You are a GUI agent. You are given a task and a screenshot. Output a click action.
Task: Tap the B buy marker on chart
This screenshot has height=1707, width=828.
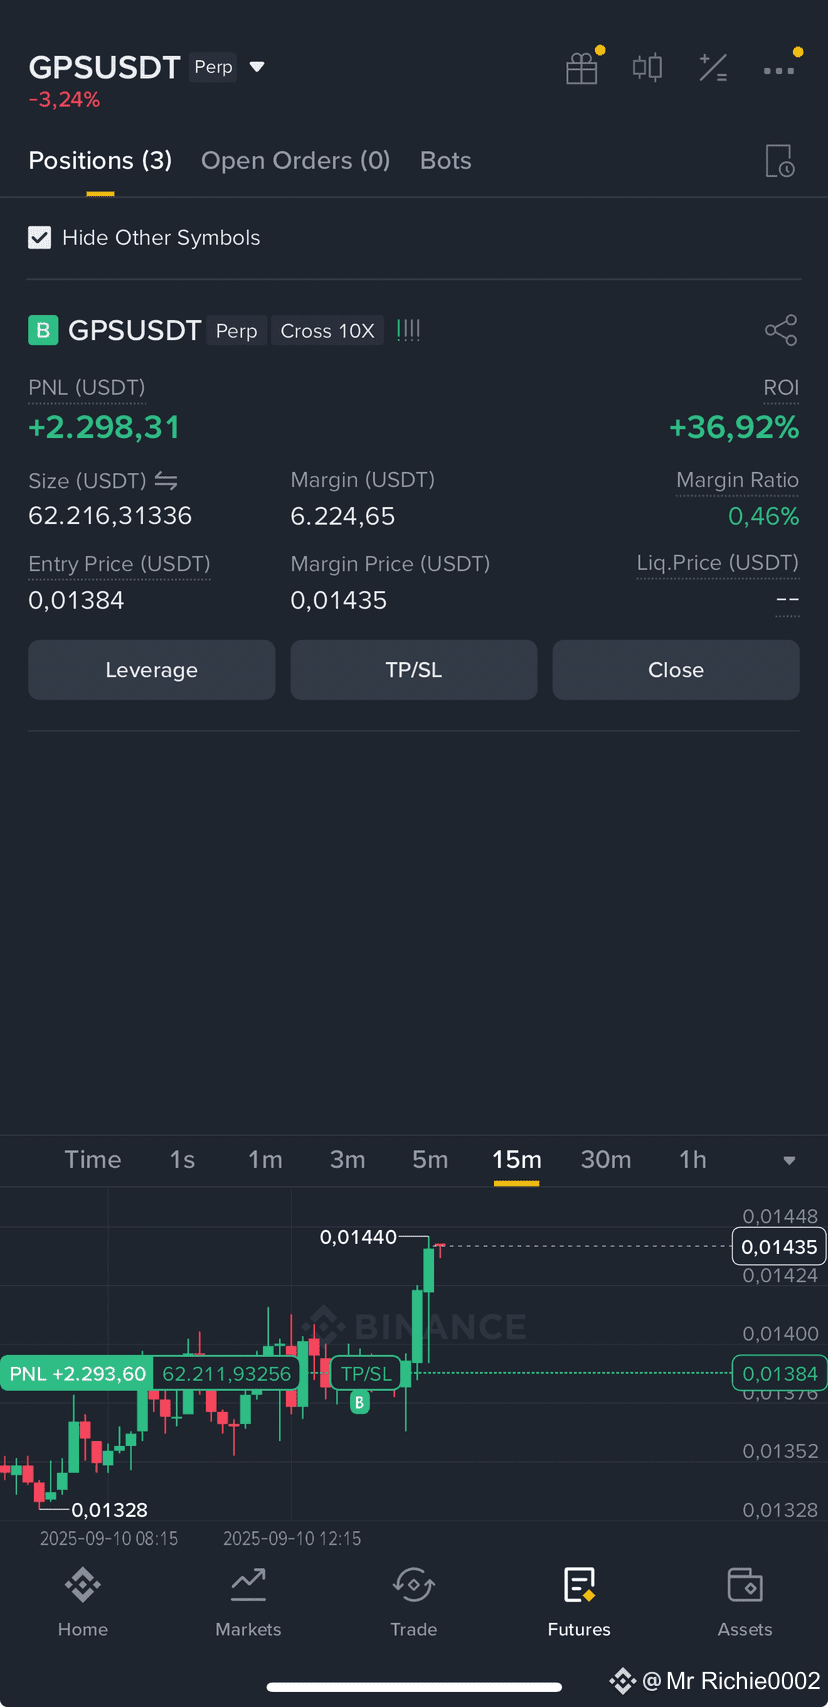[x=360, y=1402]
